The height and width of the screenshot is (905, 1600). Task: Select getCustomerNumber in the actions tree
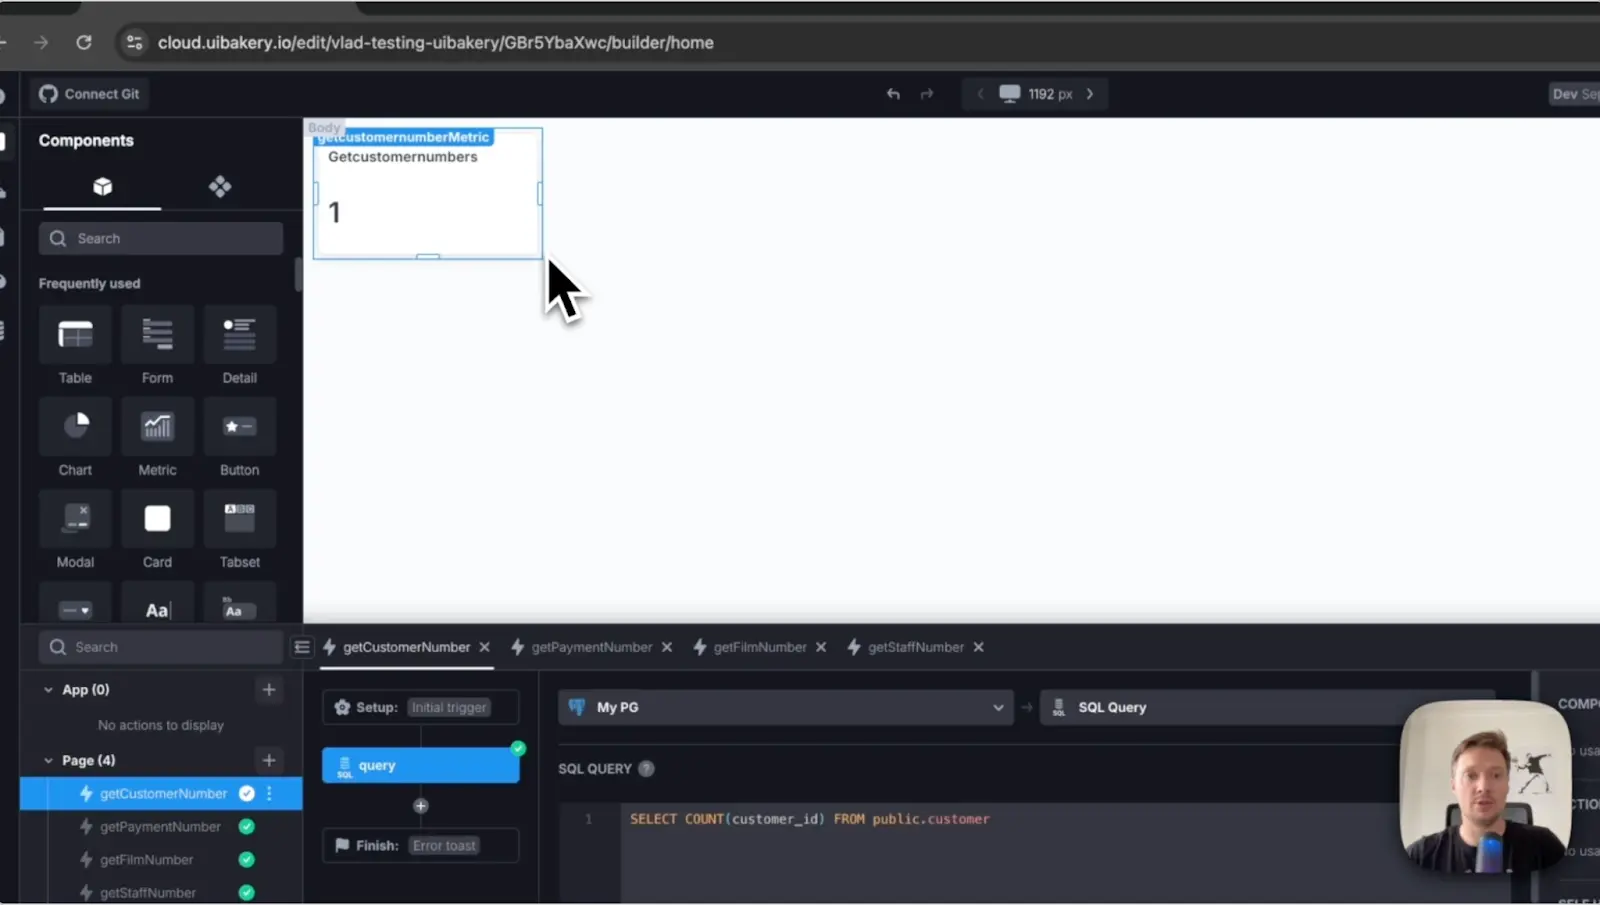tap(161, 794)
